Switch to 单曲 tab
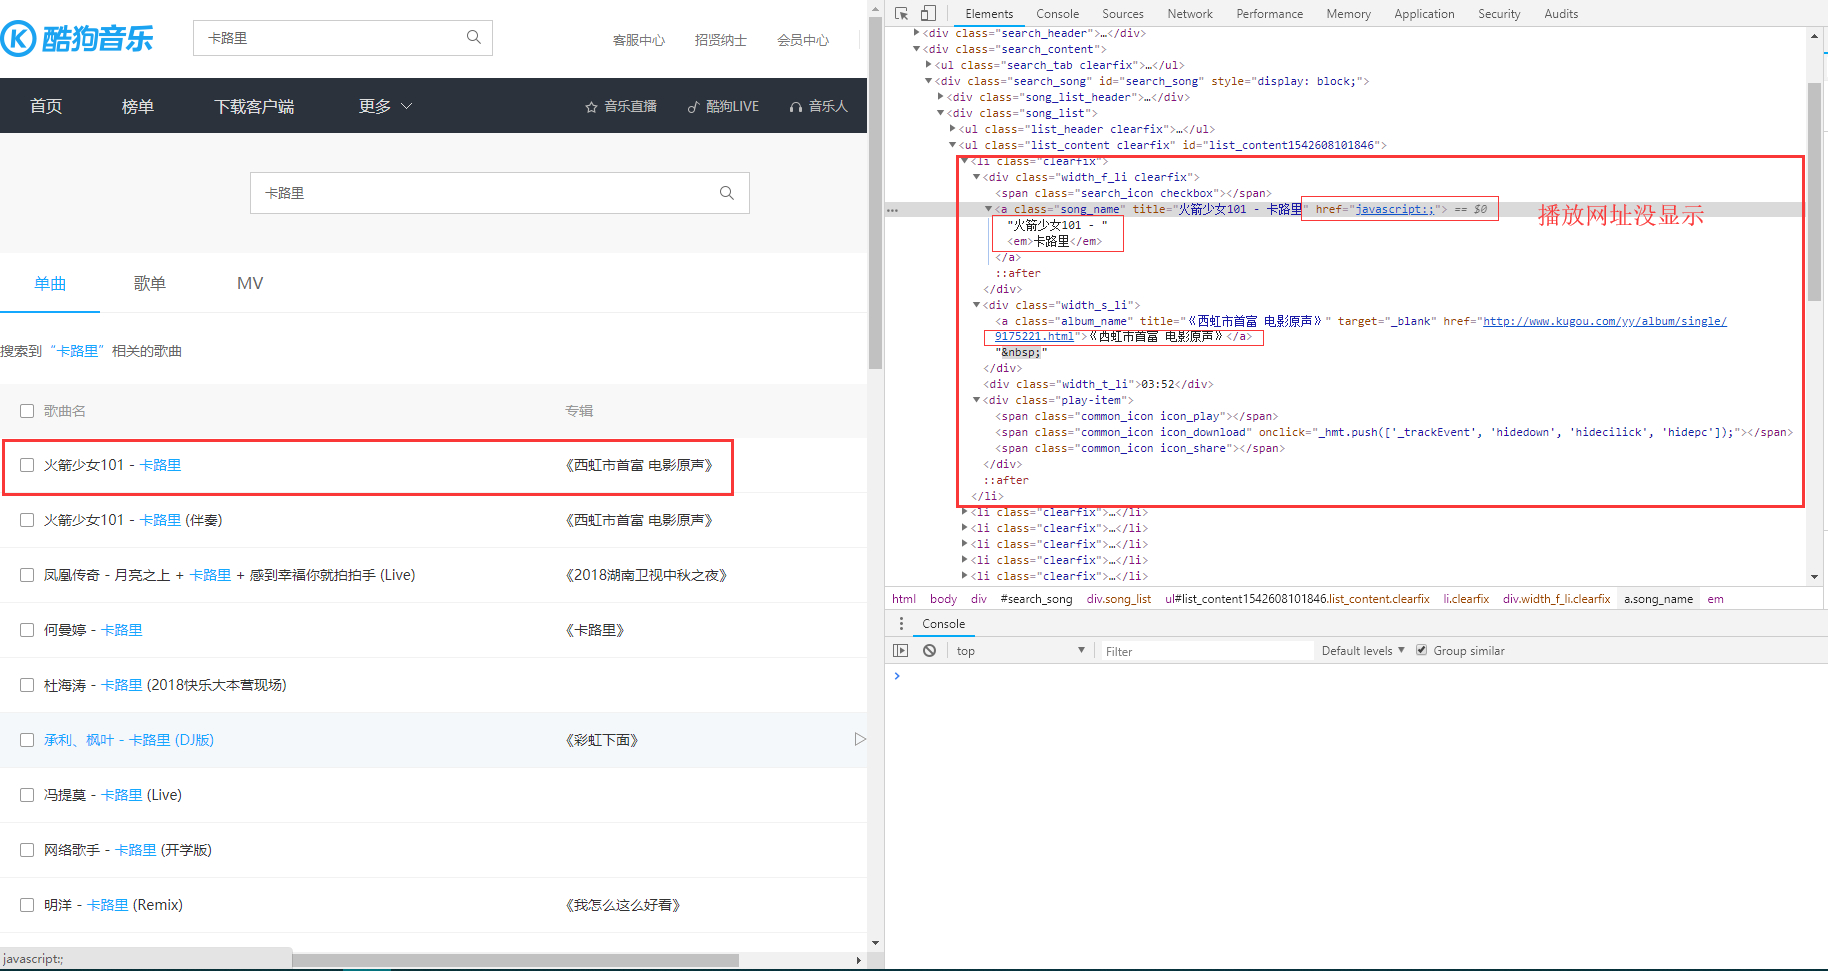The image size is (1828, 971). point(50,283)
